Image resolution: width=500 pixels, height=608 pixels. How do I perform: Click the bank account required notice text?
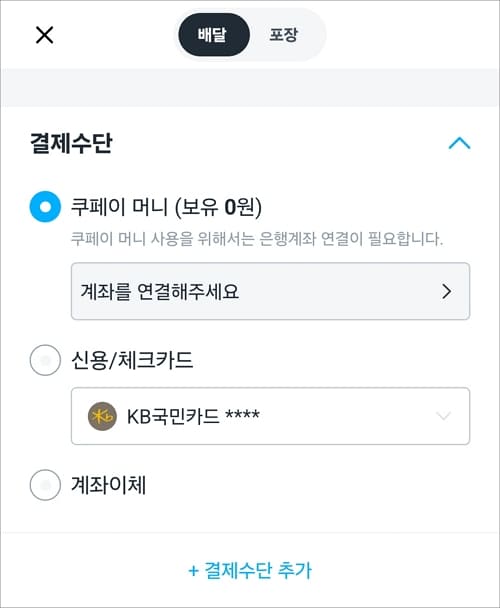point(256,238)
